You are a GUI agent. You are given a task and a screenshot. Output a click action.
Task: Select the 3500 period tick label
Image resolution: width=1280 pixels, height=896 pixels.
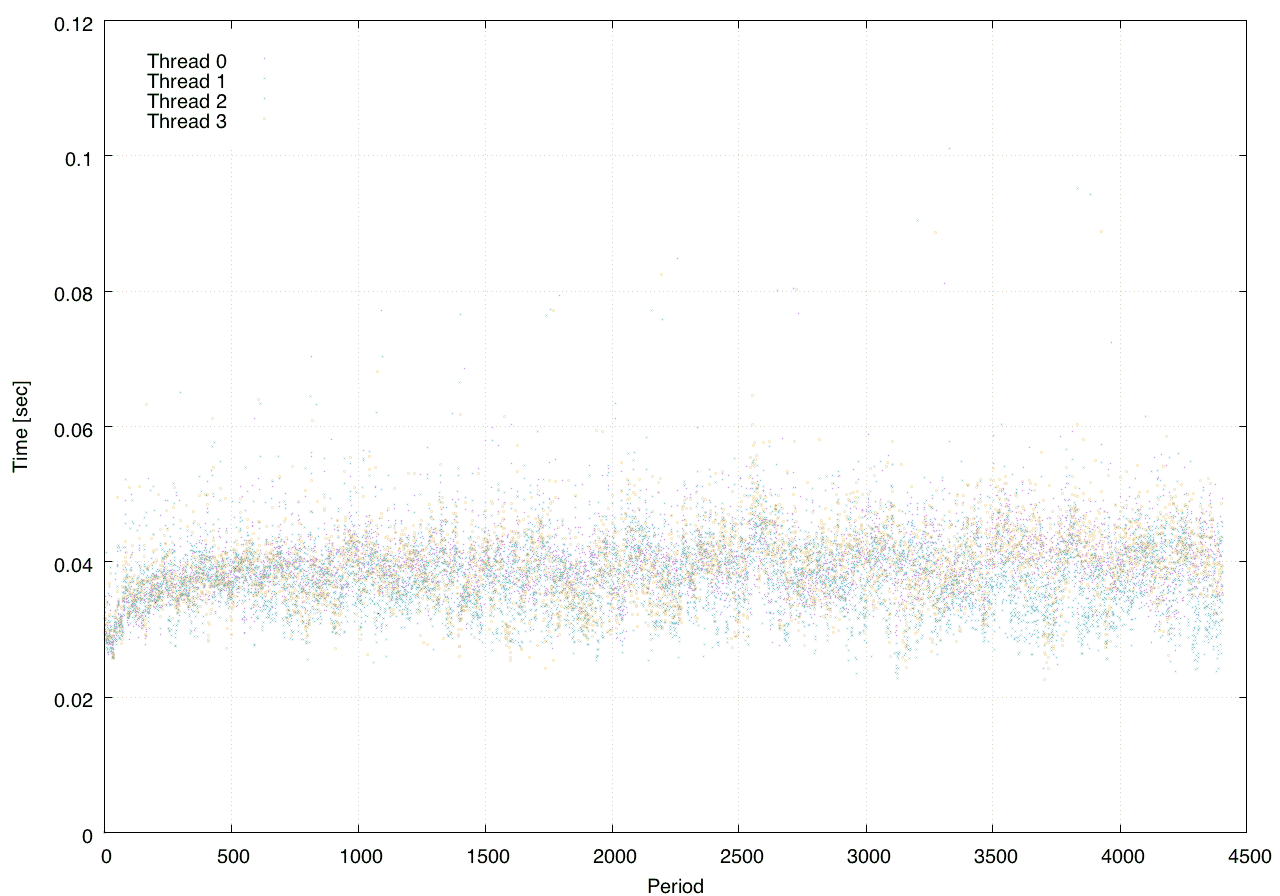point(992,857)
